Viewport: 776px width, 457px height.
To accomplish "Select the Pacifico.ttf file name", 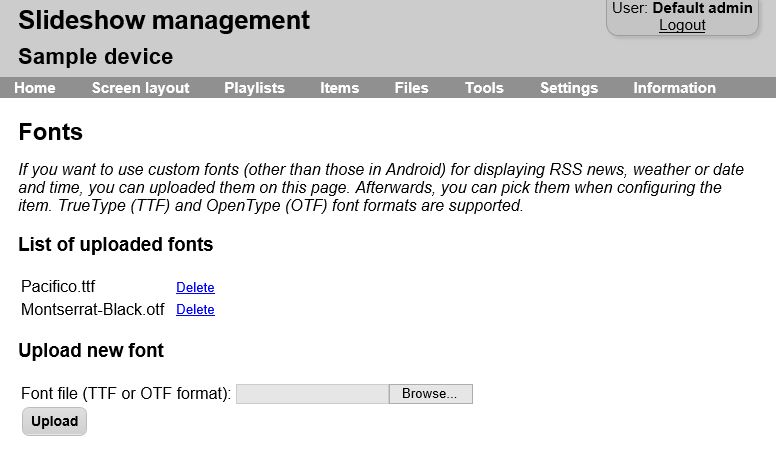I will (x=58, y=287).
